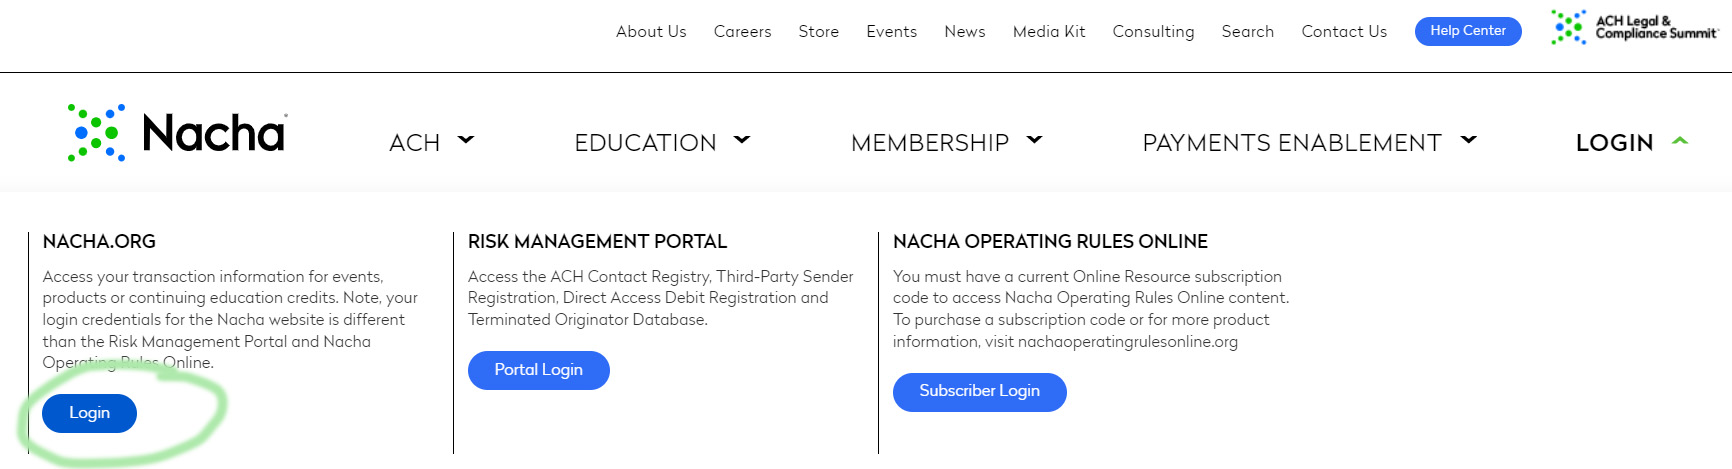Click the Nacha.org Login button

coord(89,413)
